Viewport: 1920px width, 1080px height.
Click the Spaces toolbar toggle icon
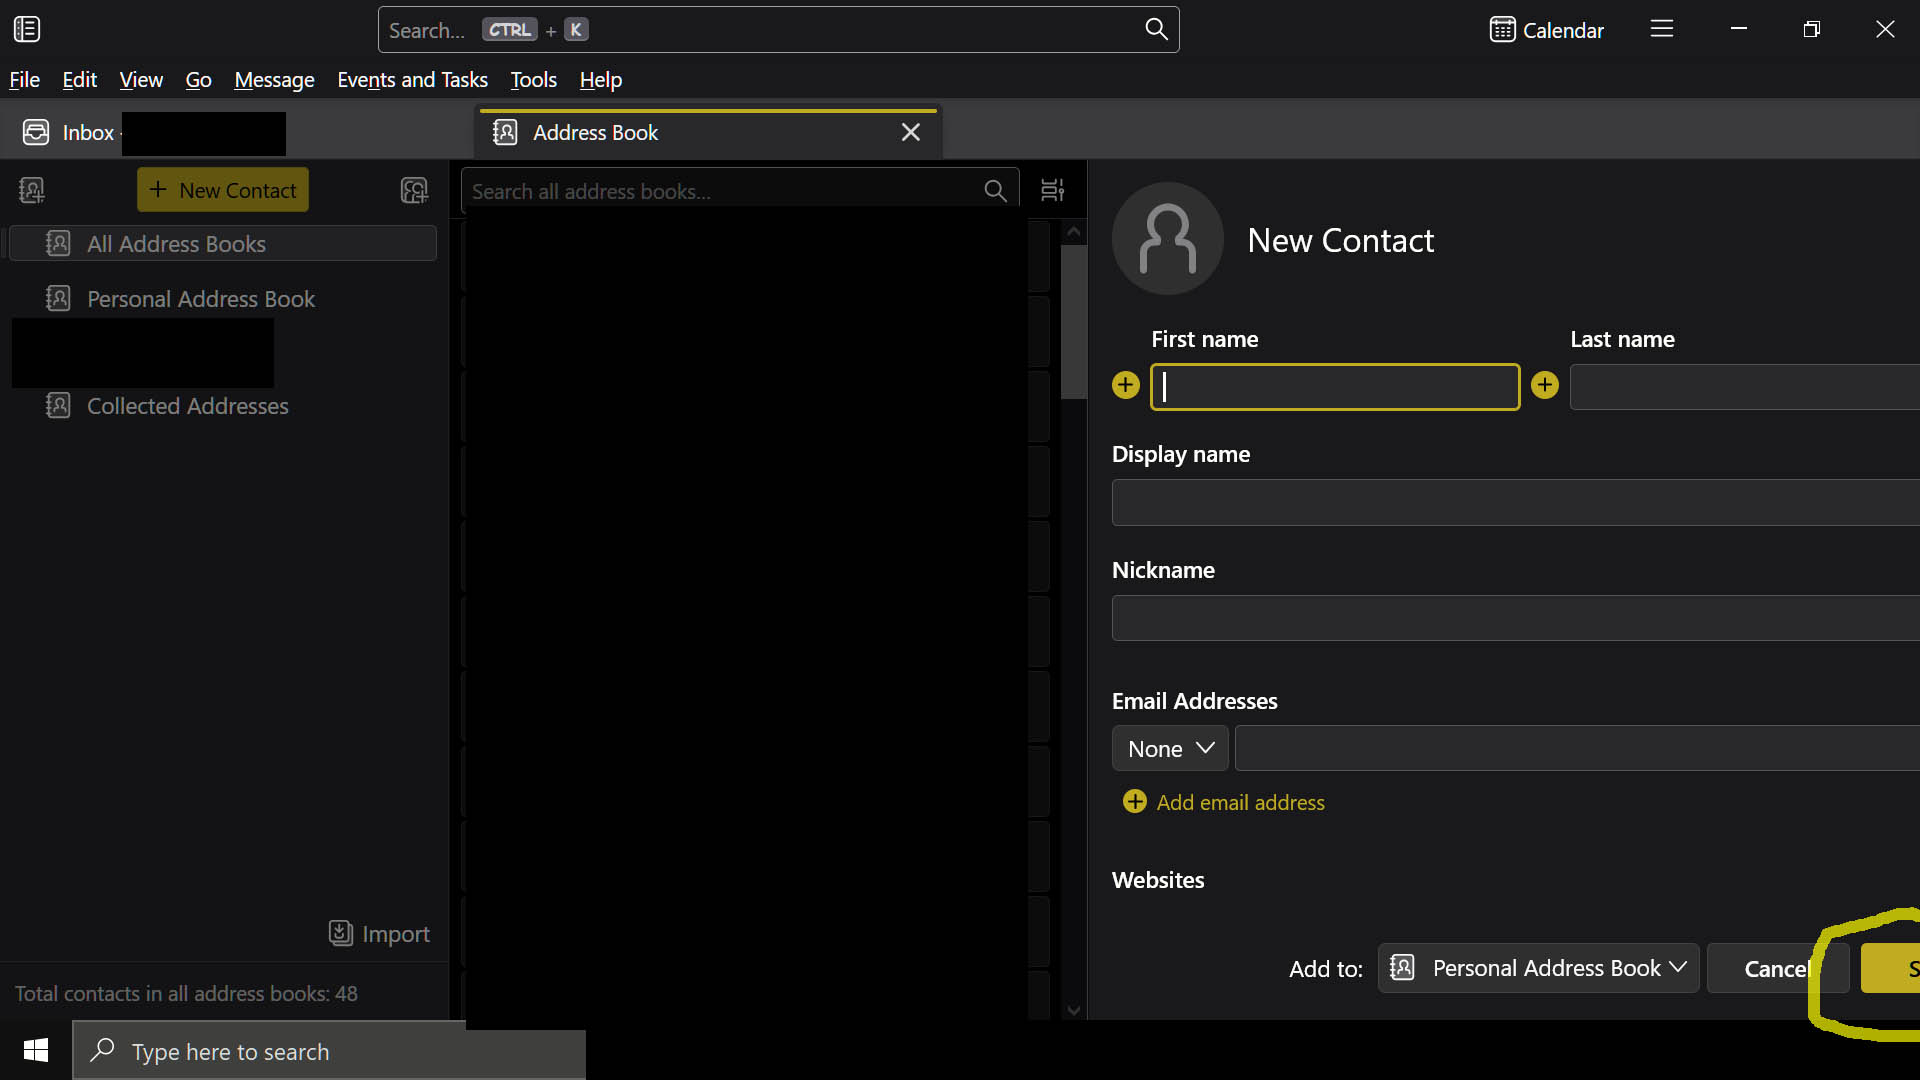[x=27, y=29]
